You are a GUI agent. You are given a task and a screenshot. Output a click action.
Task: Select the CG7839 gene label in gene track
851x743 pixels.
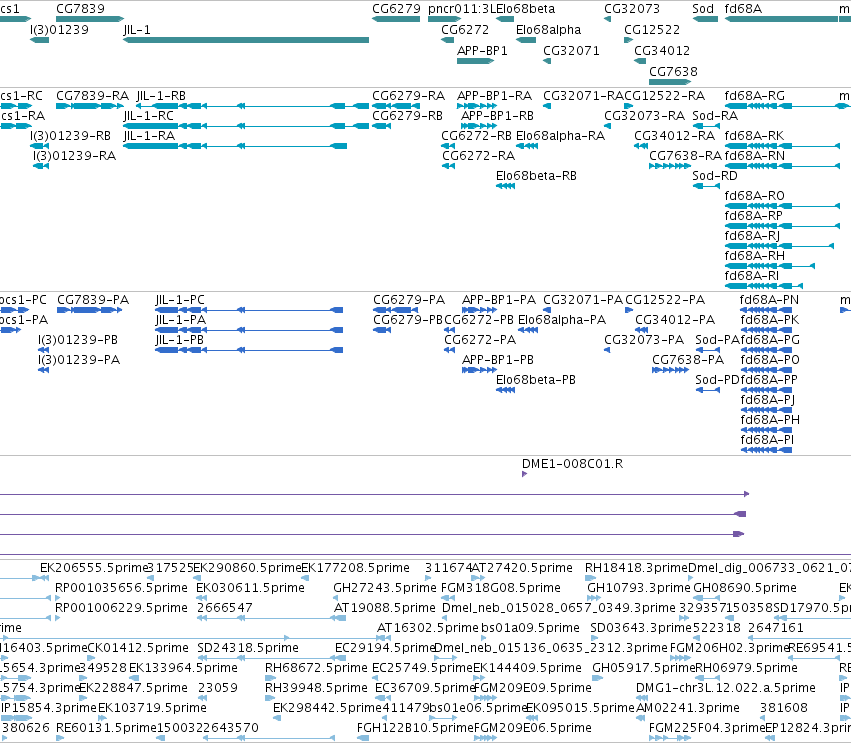pyautogui.click(x=80, y=9)
